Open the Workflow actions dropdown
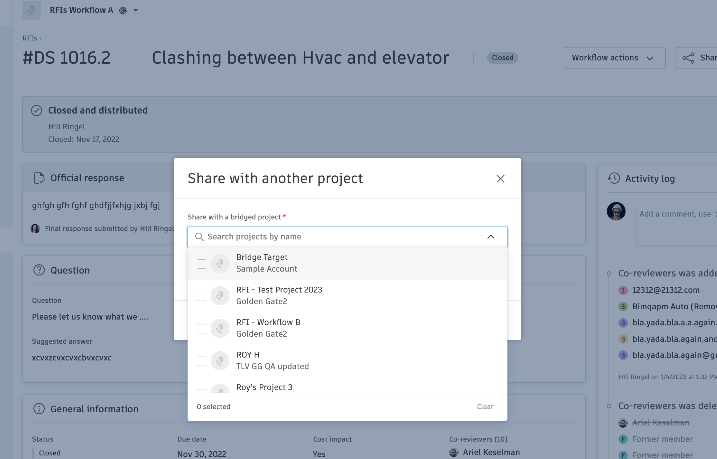 (x=613, y=58)
